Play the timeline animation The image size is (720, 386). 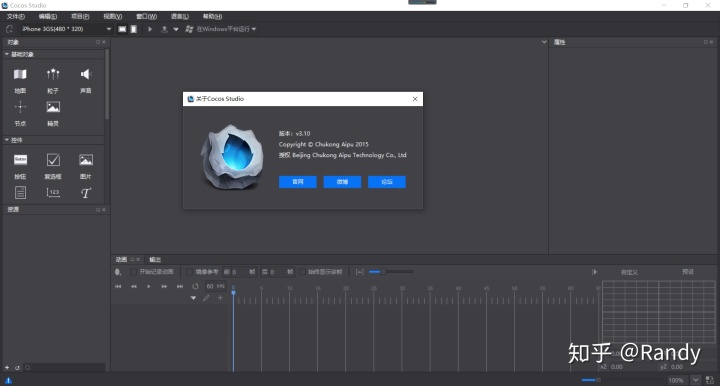tap(148, 286)
